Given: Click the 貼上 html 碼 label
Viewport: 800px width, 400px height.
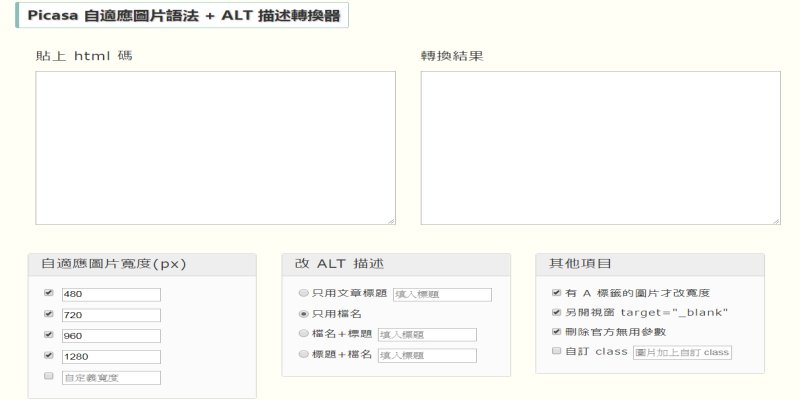Looking at the screenshot, I should pyautogui.click(x=84, y=56).
